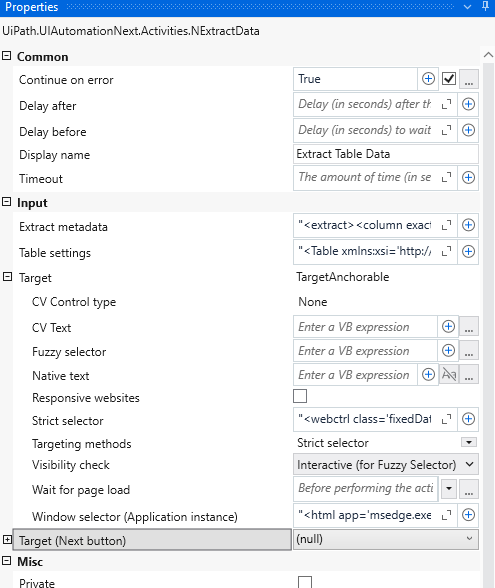Click the ellipsis button for Fuzzy selector
This screenshot has width=495, height=588.
click(x=469, y=350)
